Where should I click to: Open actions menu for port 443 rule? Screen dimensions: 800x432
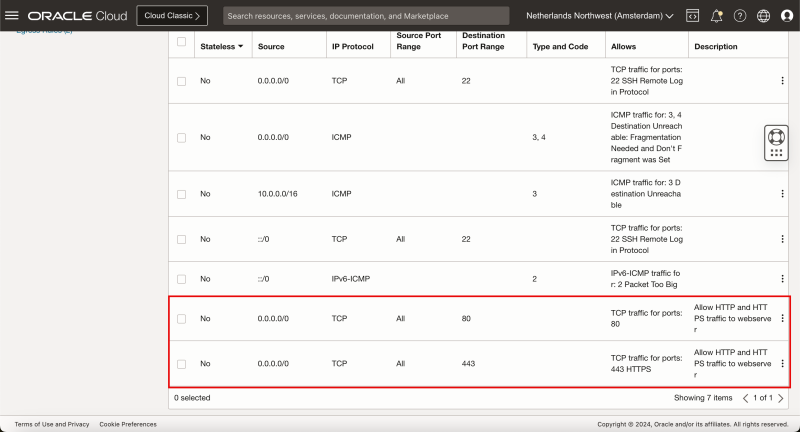click(x=783, y=364)
